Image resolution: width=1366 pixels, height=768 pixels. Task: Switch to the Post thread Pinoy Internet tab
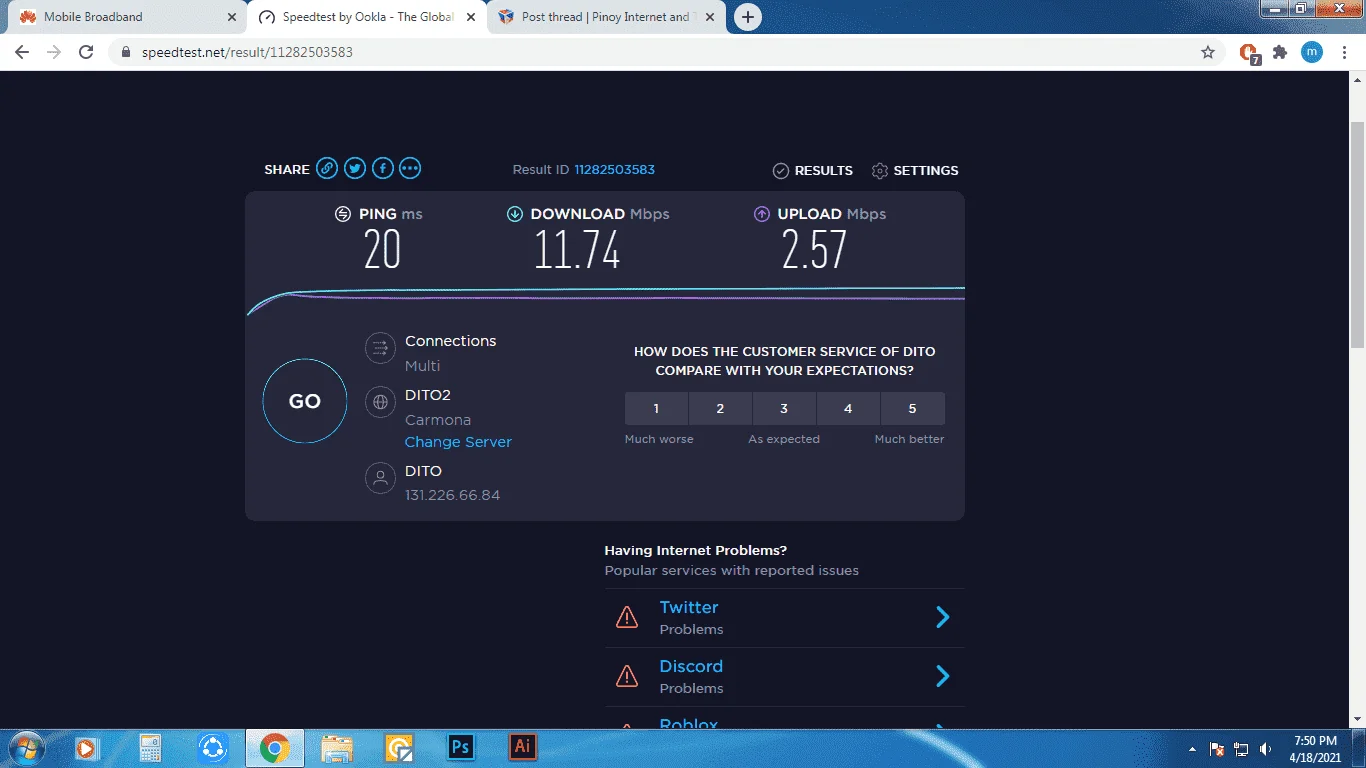click(x=608, y=17)
